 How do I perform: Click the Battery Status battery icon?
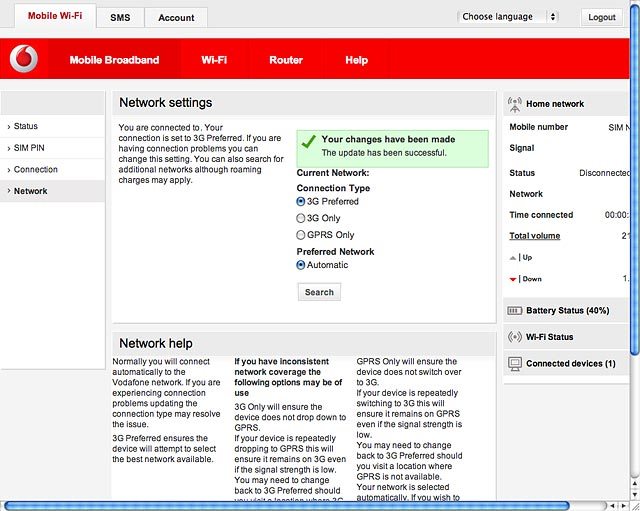[514, 311]
